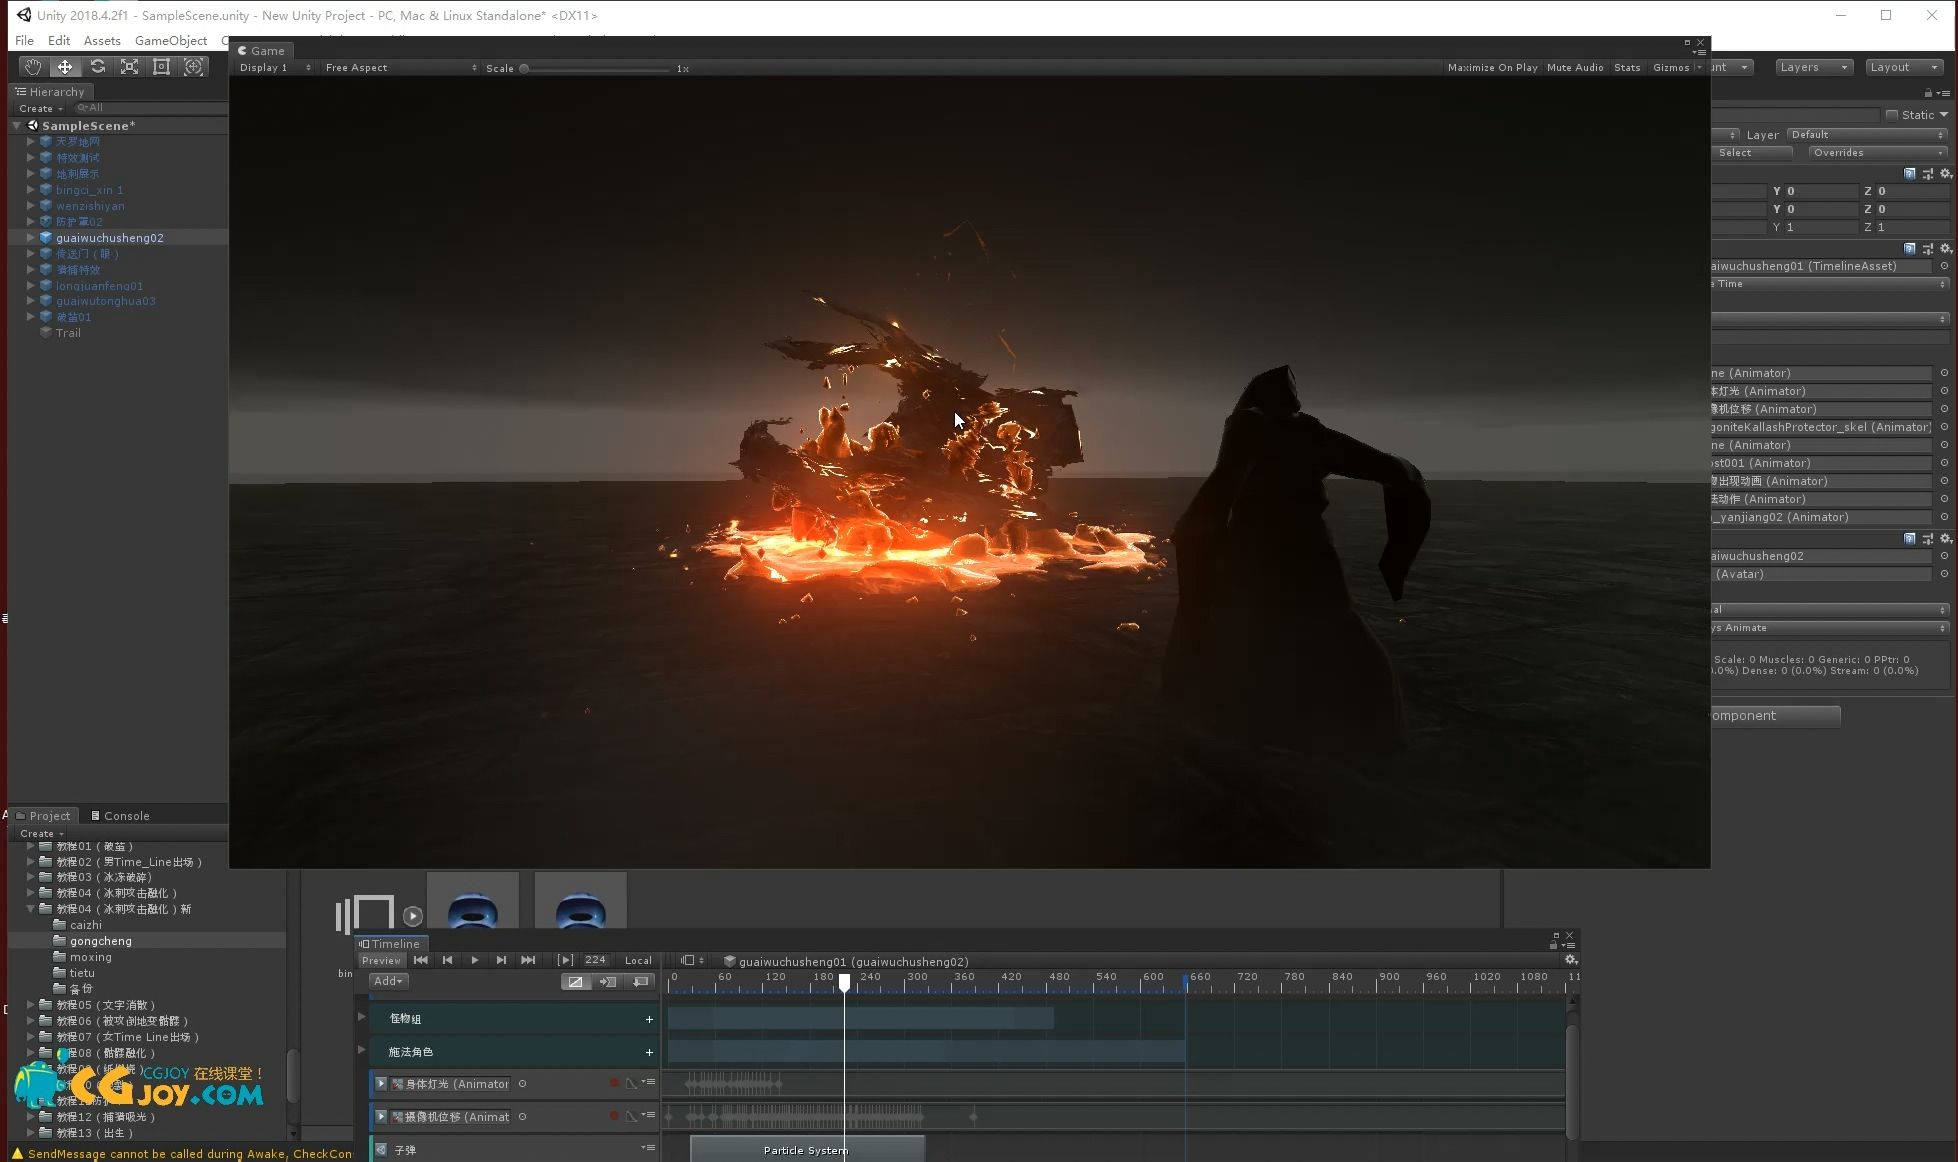Click the Maximize On Play button
This screenshot has height=1162, width=1958.
click(x=1492, y=66)
